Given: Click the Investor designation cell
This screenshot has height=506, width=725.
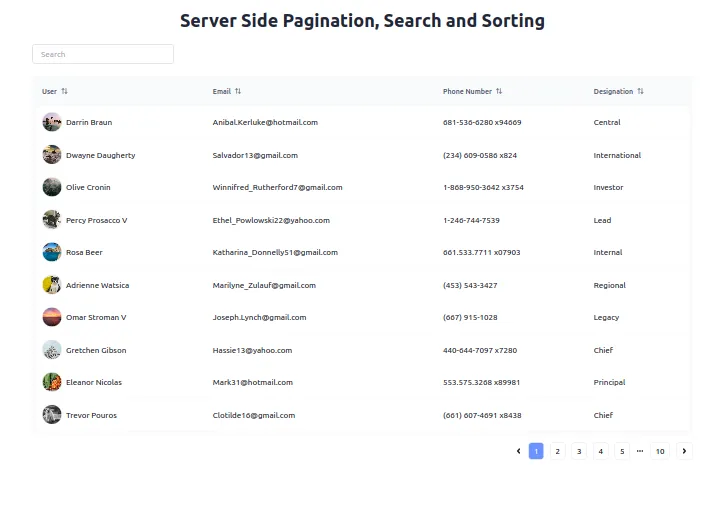Looking at the screenshot, I should pos(608,187).
